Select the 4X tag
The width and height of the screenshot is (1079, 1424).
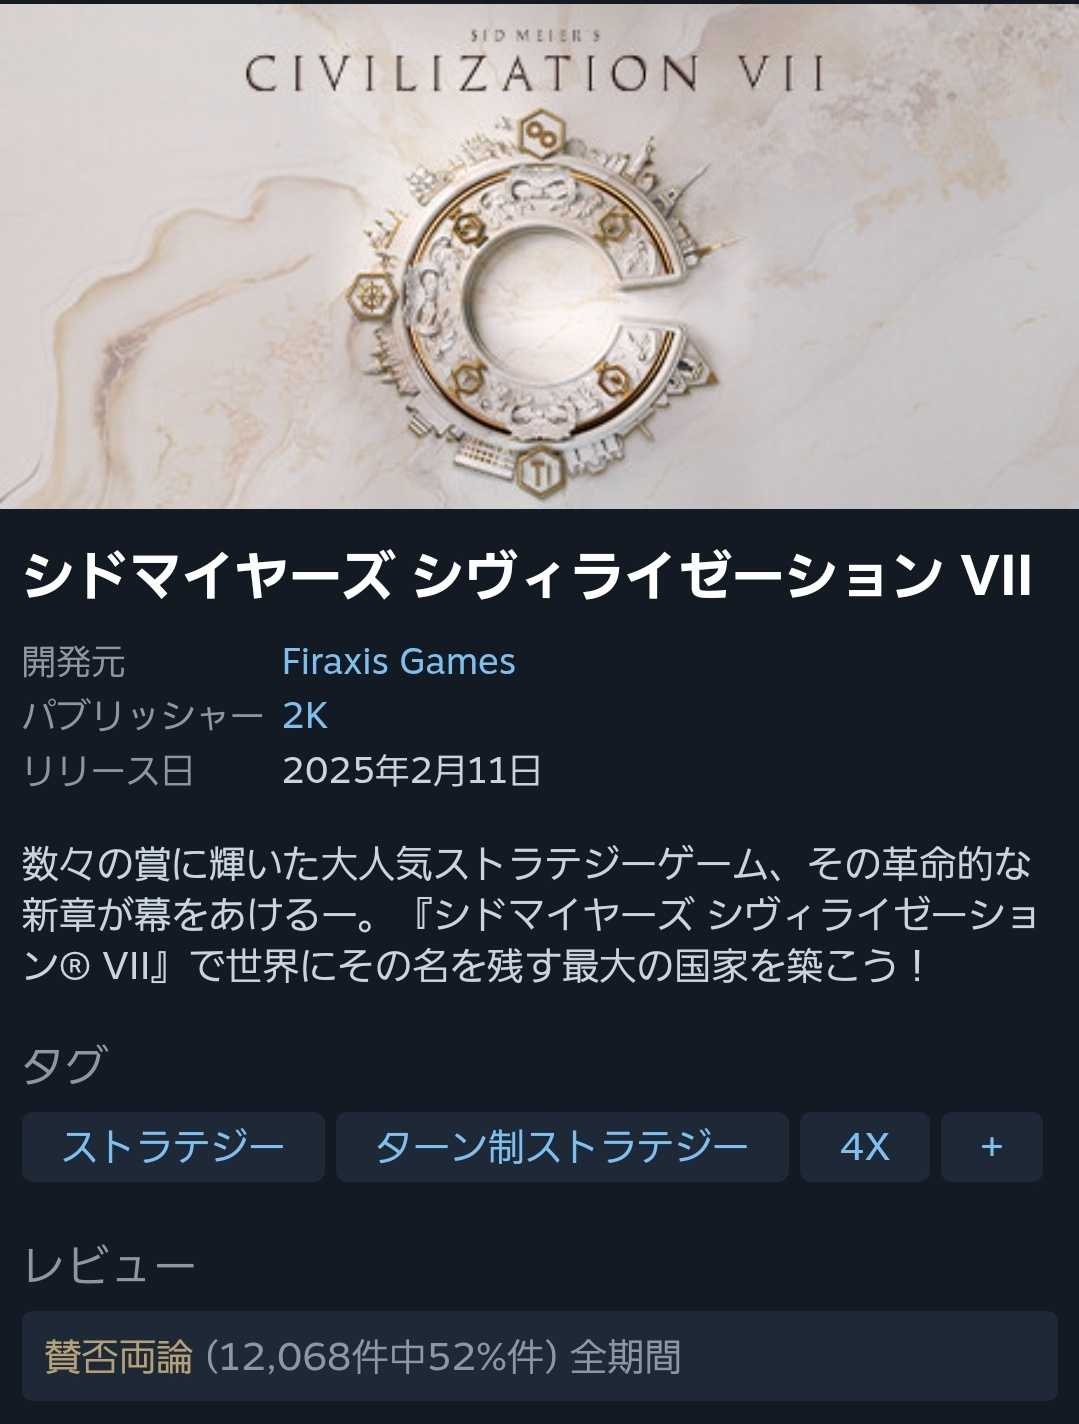[x=865, y=1147]
